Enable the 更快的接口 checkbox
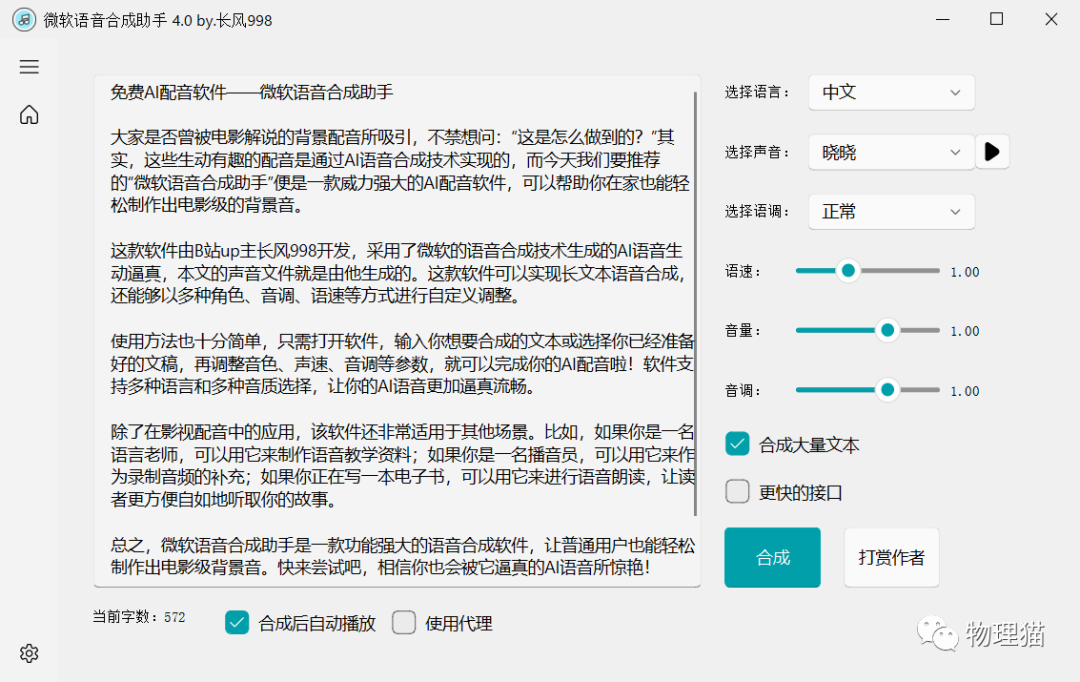This screenshot has width=1080, height=682. point(737,492)
